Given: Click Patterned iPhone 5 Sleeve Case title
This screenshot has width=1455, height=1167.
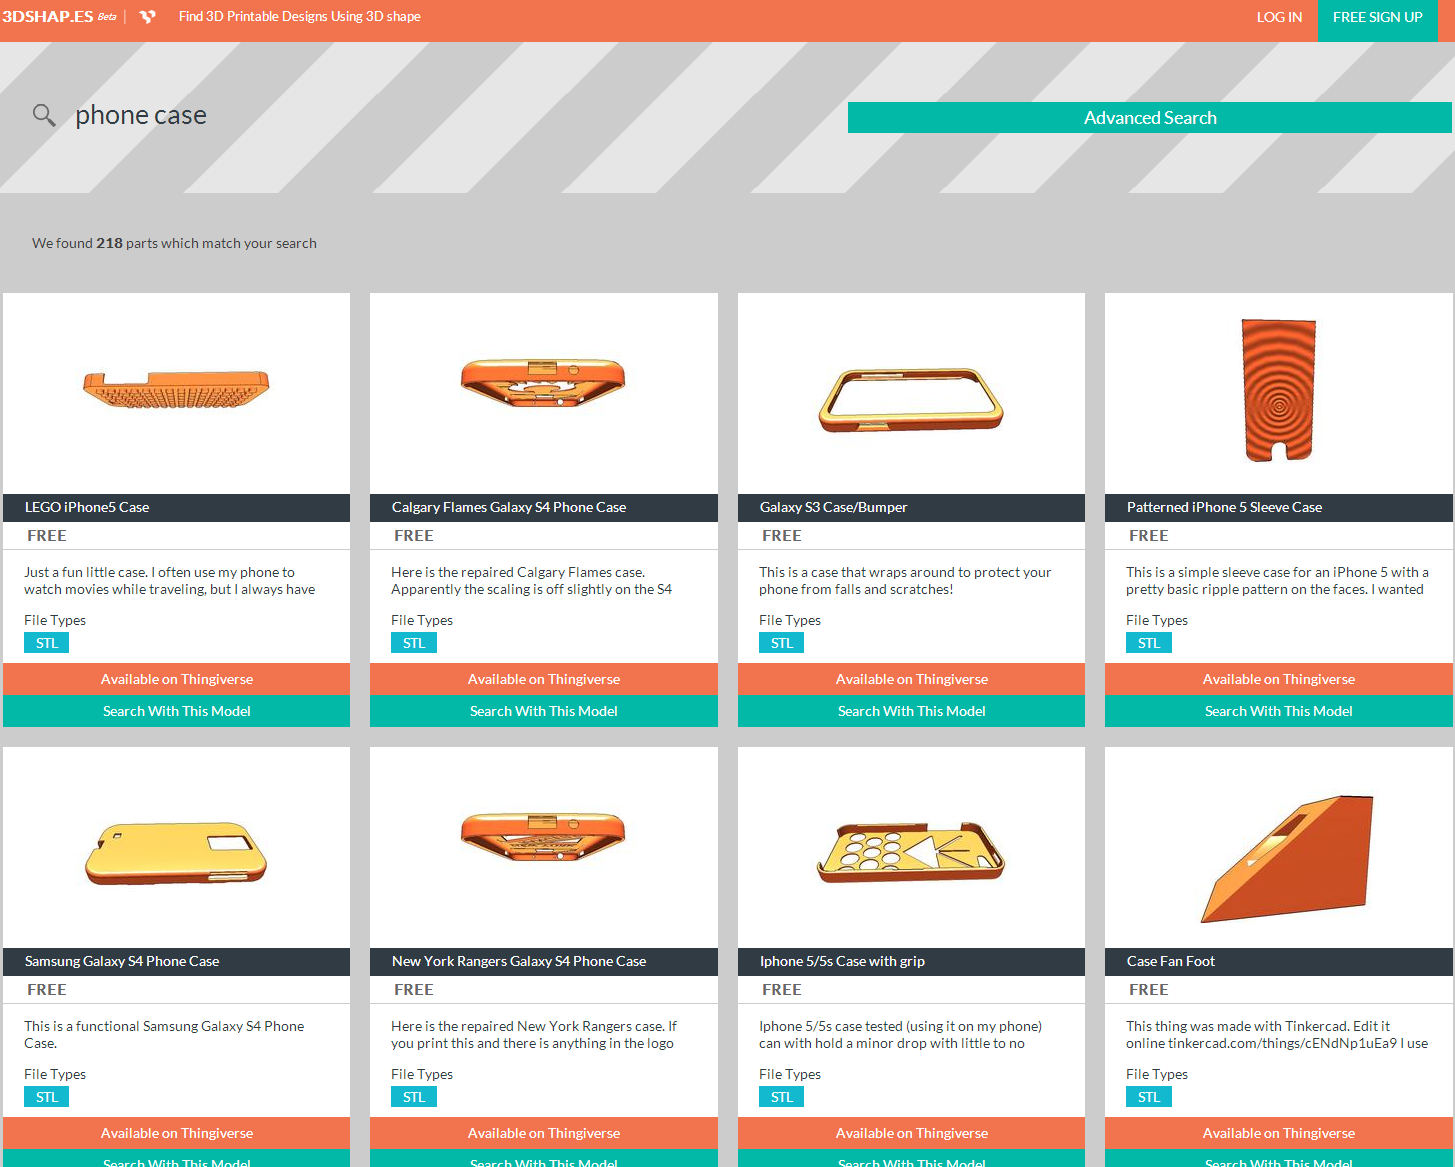Looking at the screenshot, I should [1224, 507].
